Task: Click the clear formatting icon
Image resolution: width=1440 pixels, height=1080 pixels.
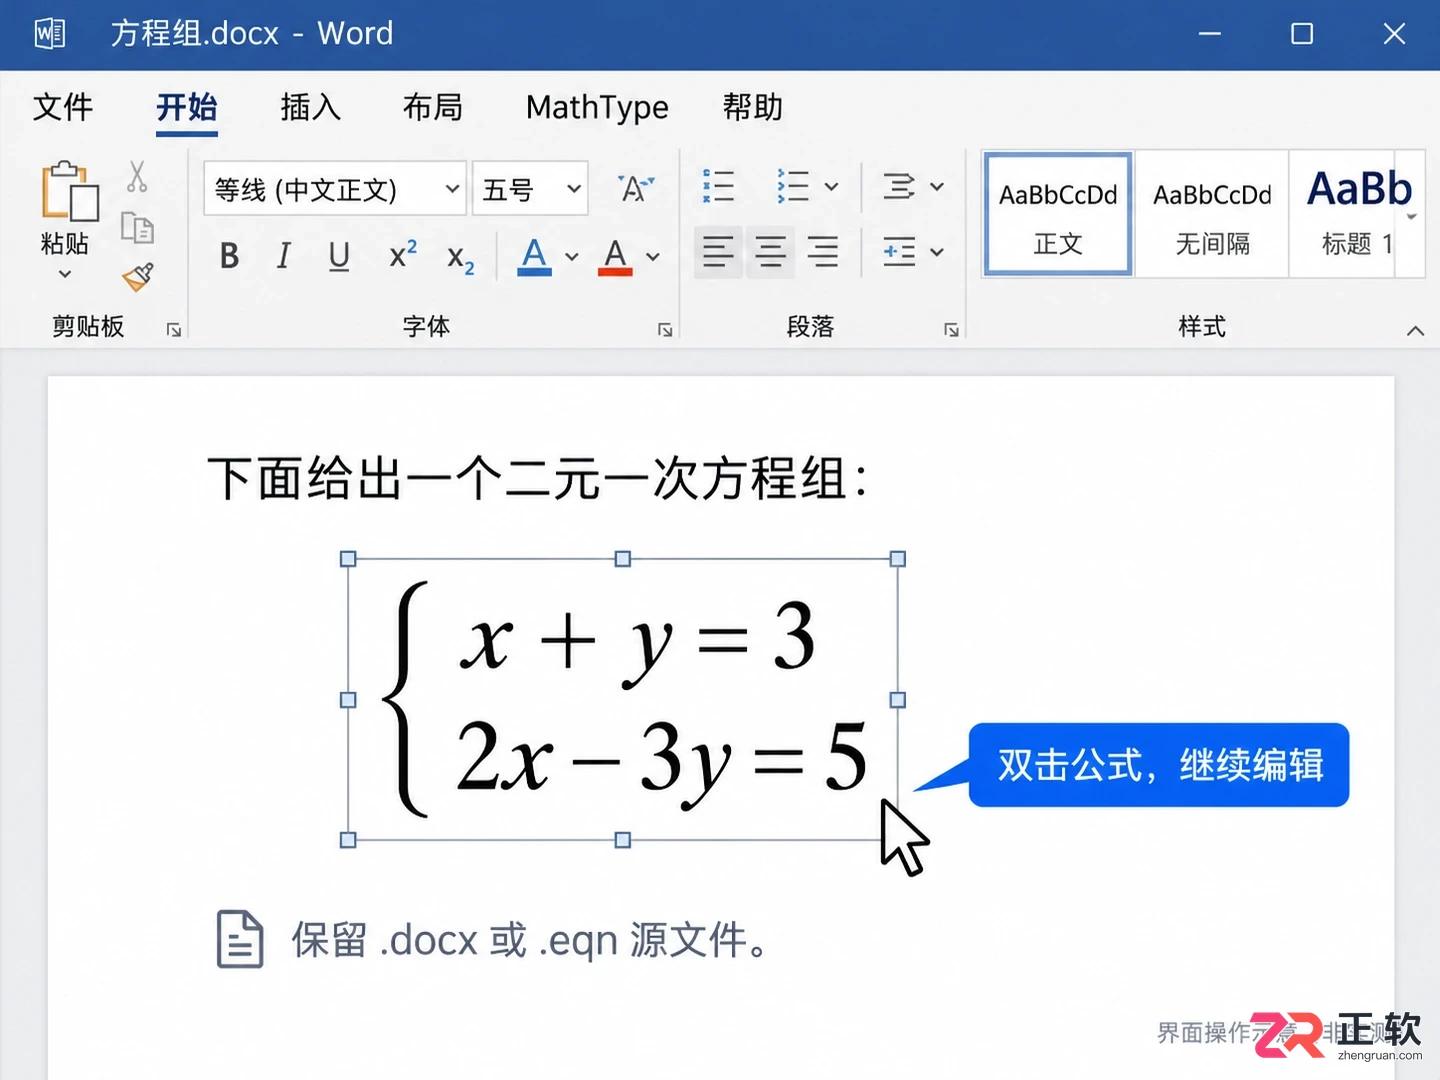Action: coord(635,187)
